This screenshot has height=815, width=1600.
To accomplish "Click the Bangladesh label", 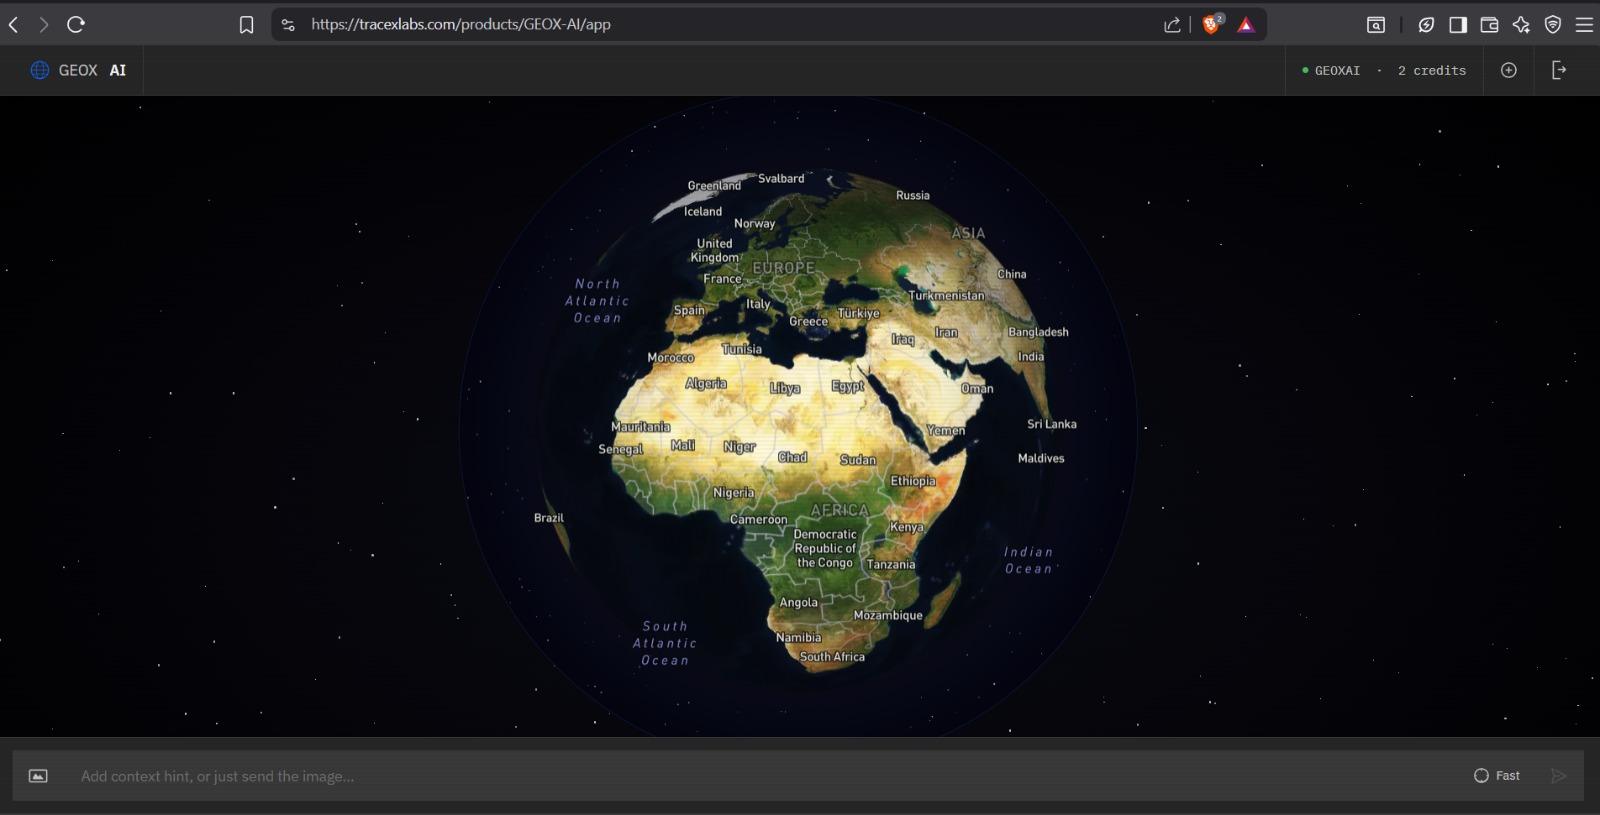I will [x=1038, y=332].
